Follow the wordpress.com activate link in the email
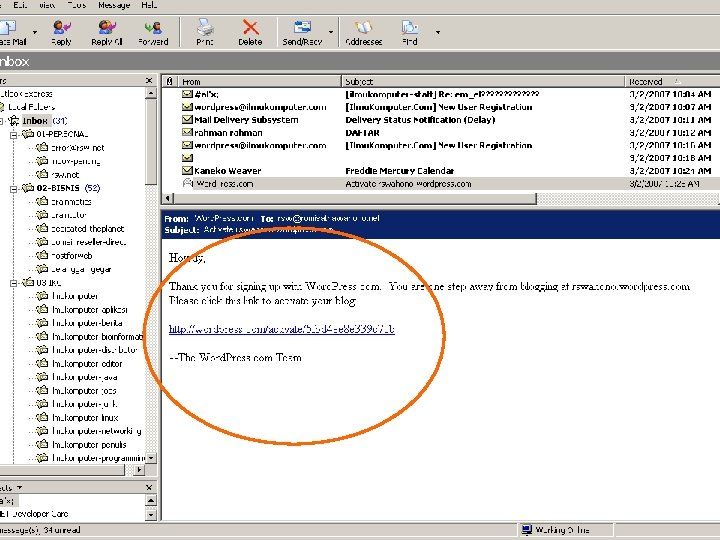The image size is (720, 540). click(281, 329)
